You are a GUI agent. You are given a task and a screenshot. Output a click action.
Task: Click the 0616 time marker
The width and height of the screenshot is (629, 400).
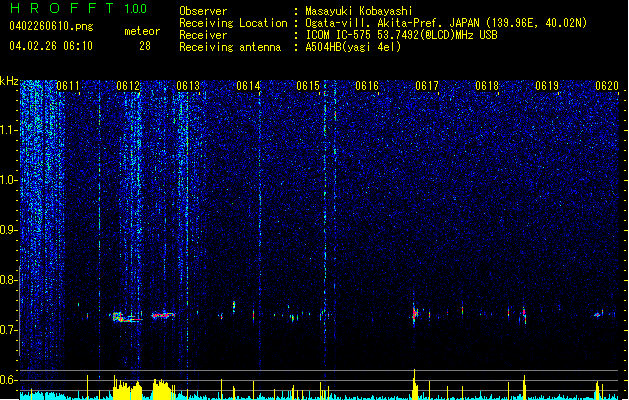367,86
